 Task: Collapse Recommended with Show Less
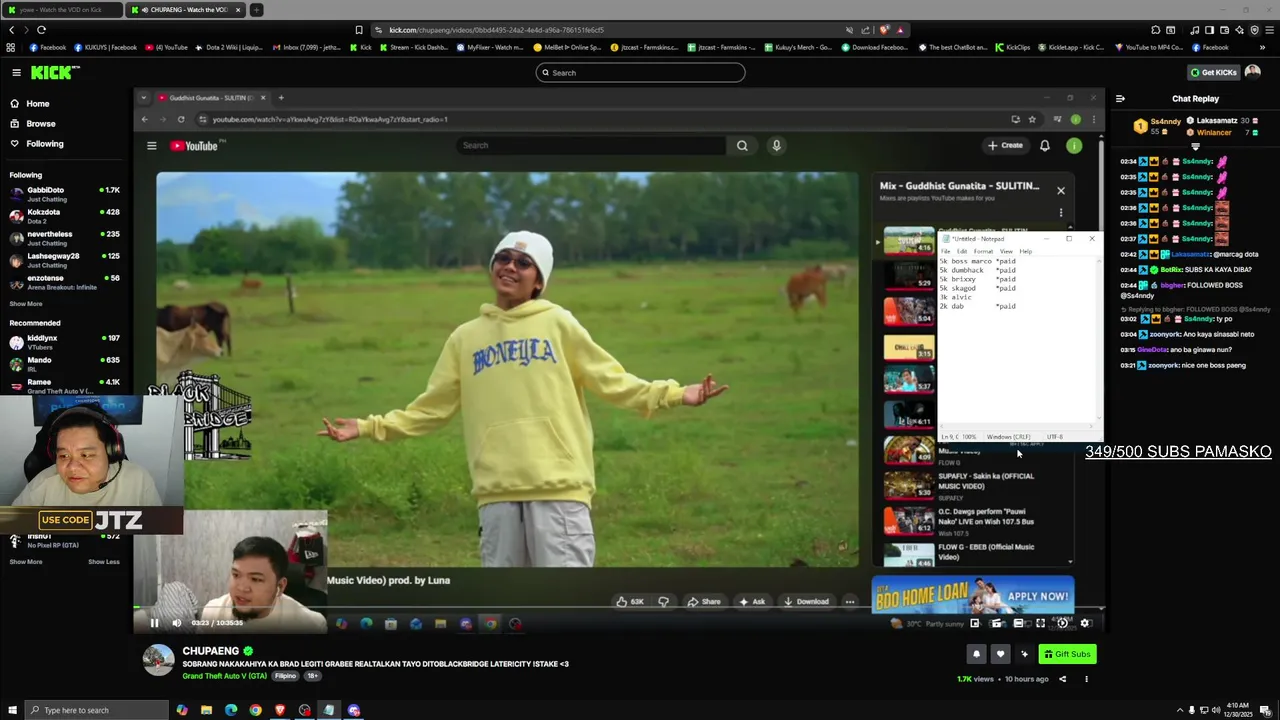pyautogui.click(x=103, y=562)
